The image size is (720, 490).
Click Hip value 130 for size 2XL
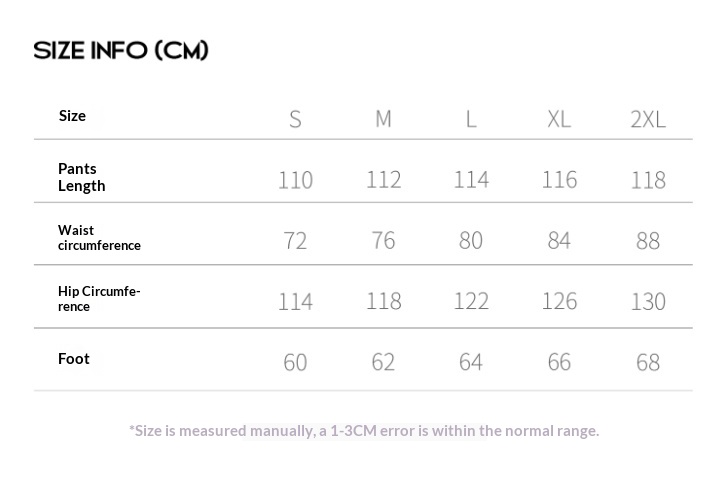pyautogui.click(x=648, y=301)
